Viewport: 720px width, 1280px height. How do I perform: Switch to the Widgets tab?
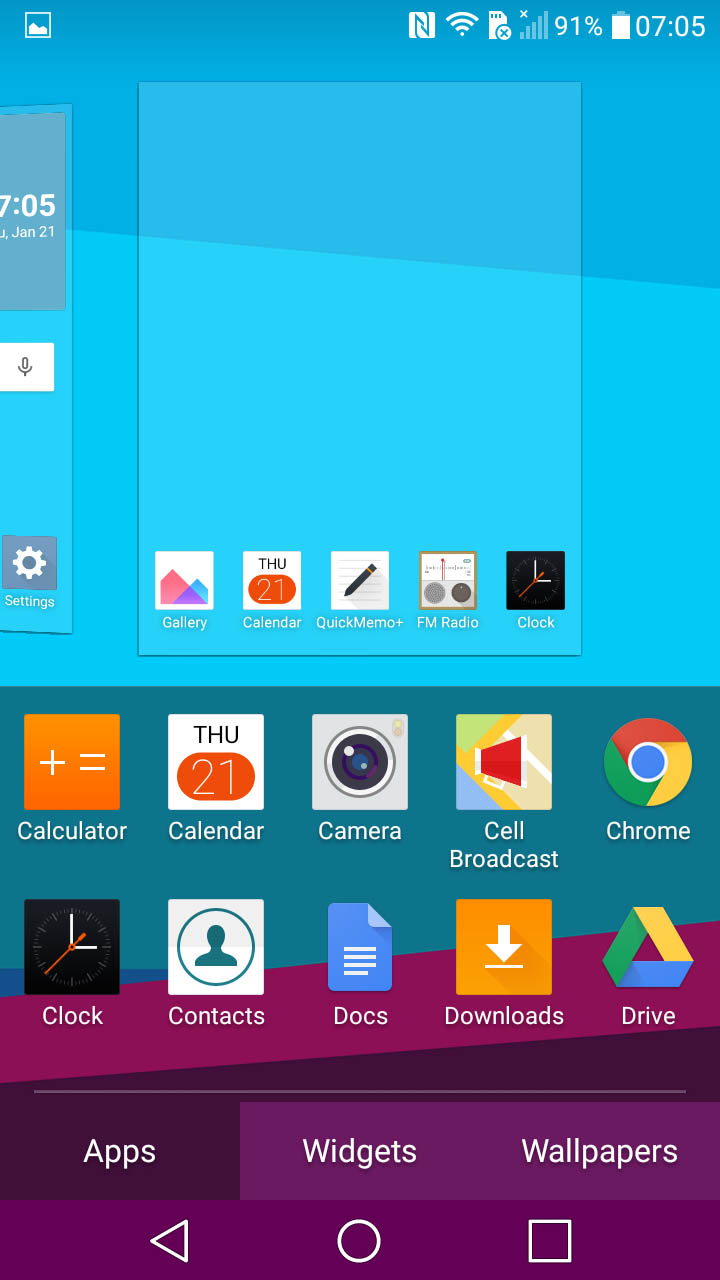point(360,1151)
